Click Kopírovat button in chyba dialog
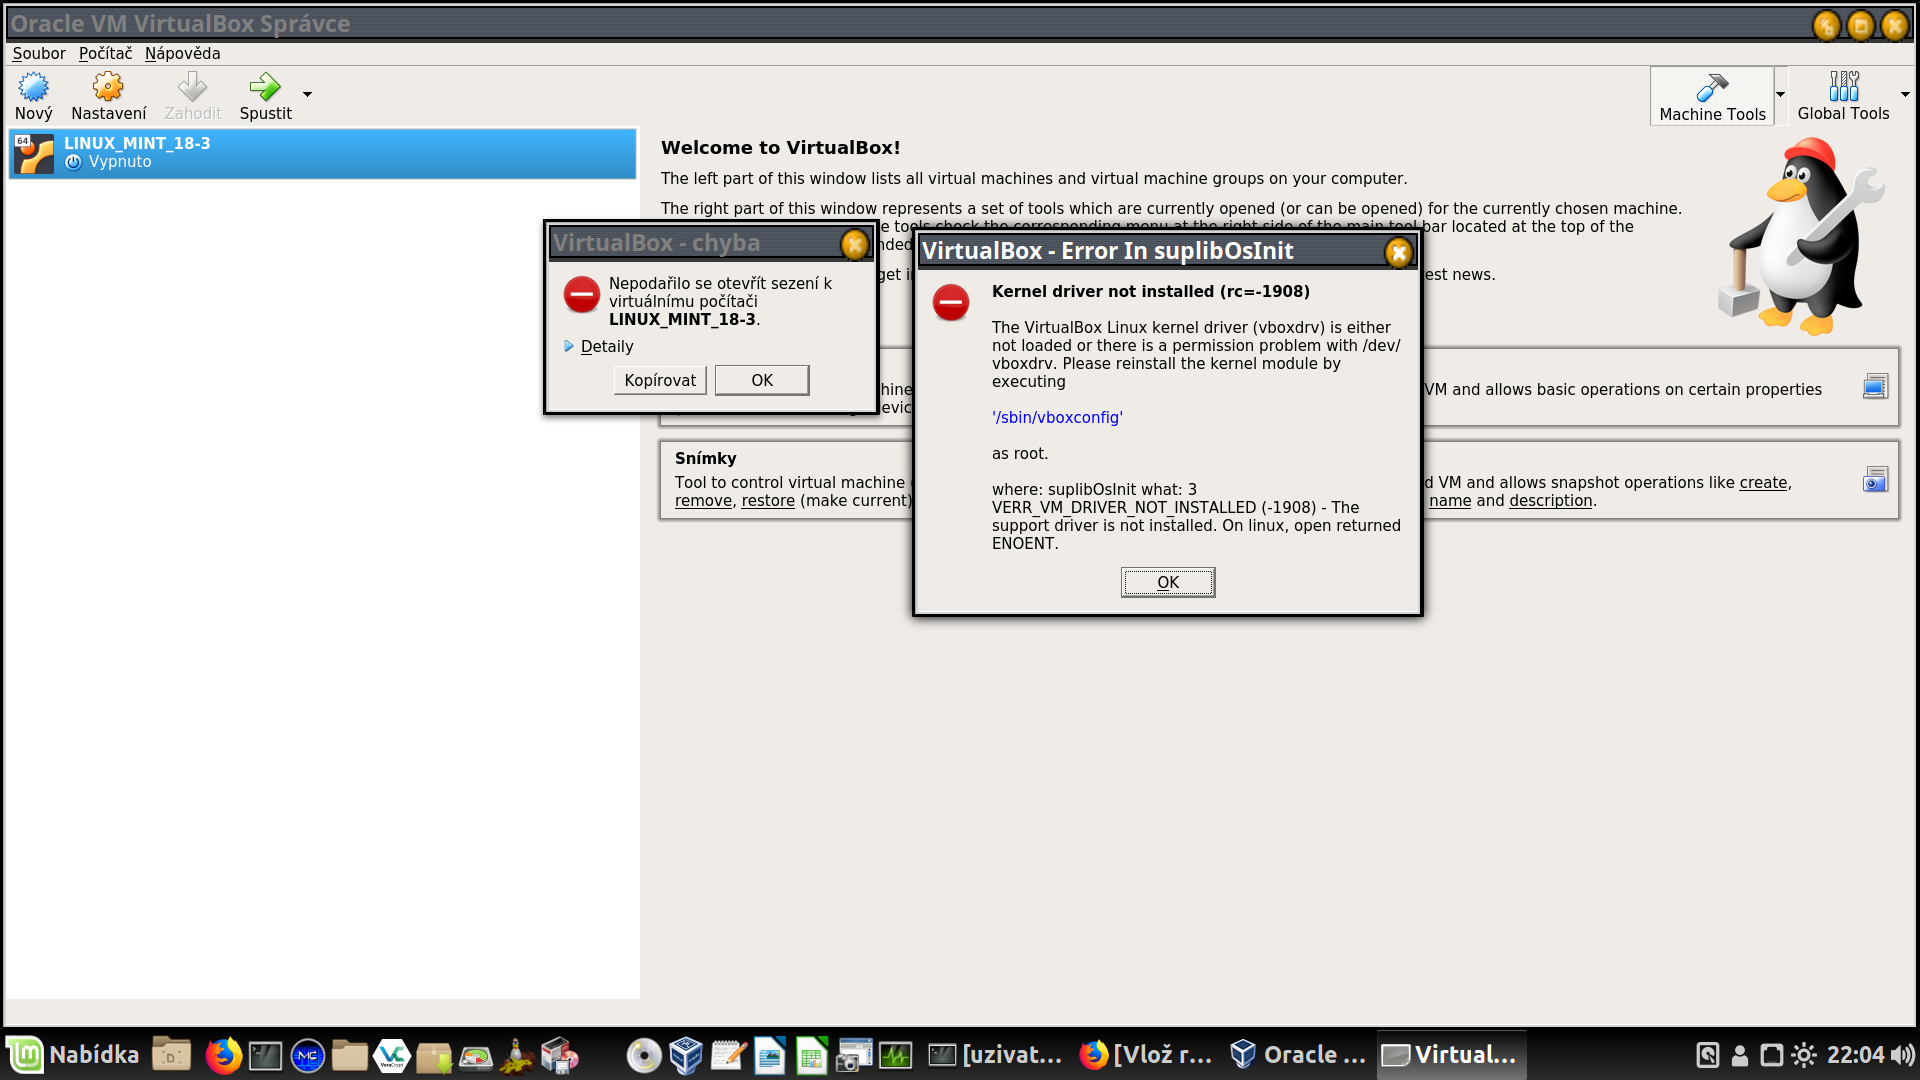The image size is (1920, 1080). point(660,380)
